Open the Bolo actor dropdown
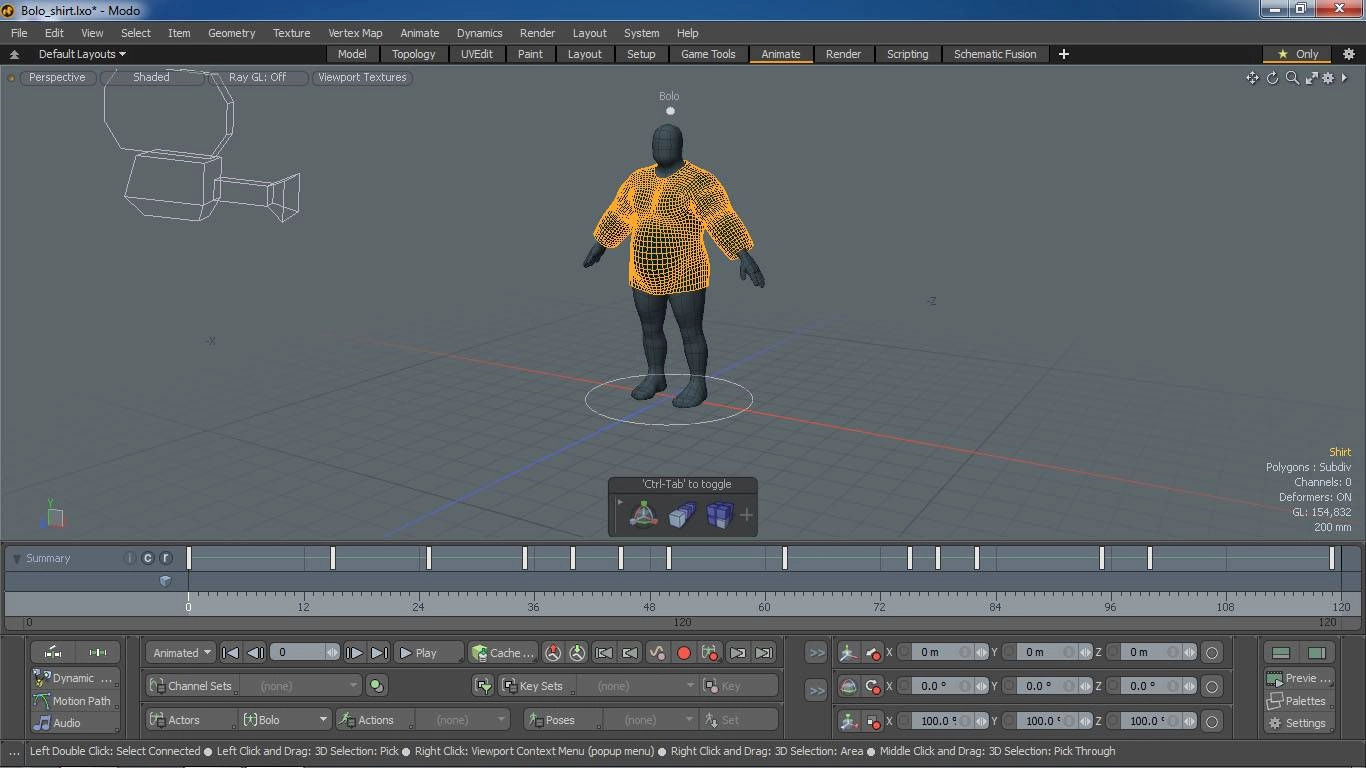 (285, 720)
